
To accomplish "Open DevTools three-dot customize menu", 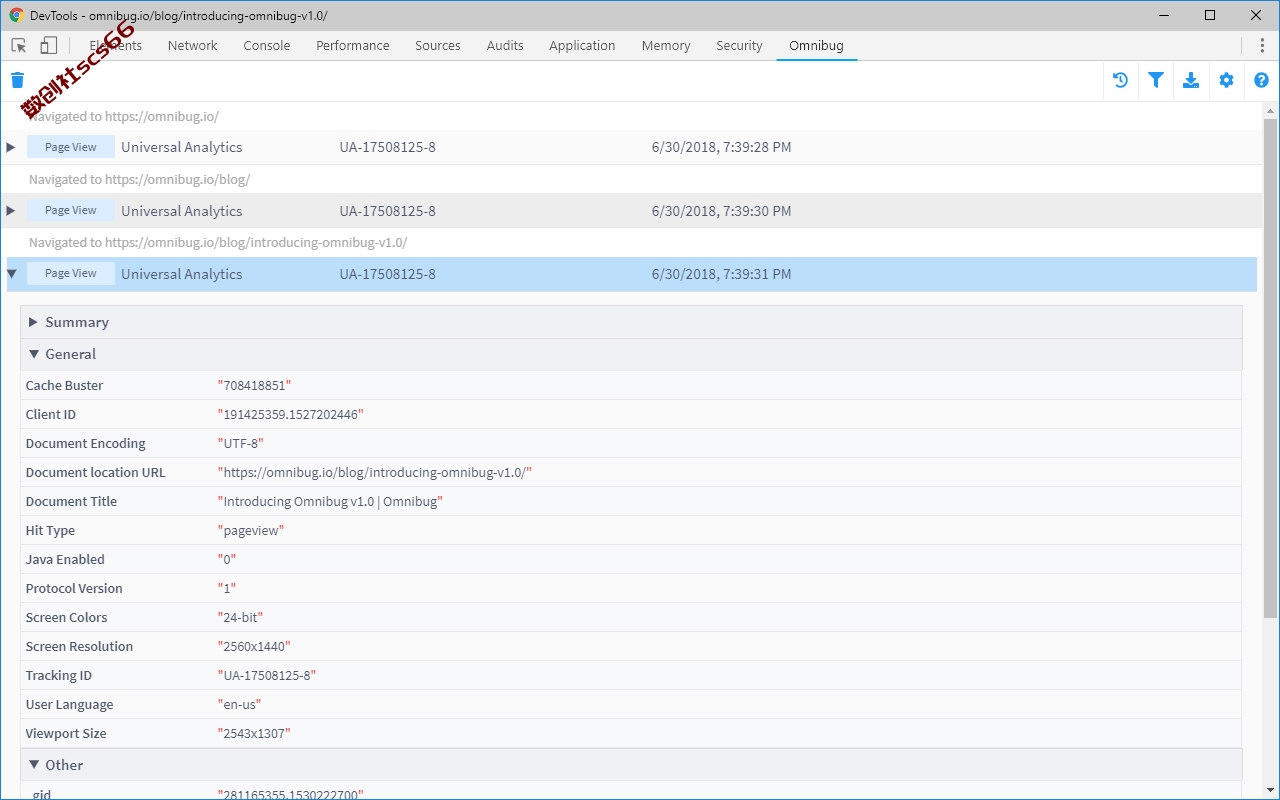I will click(1261, 45).
